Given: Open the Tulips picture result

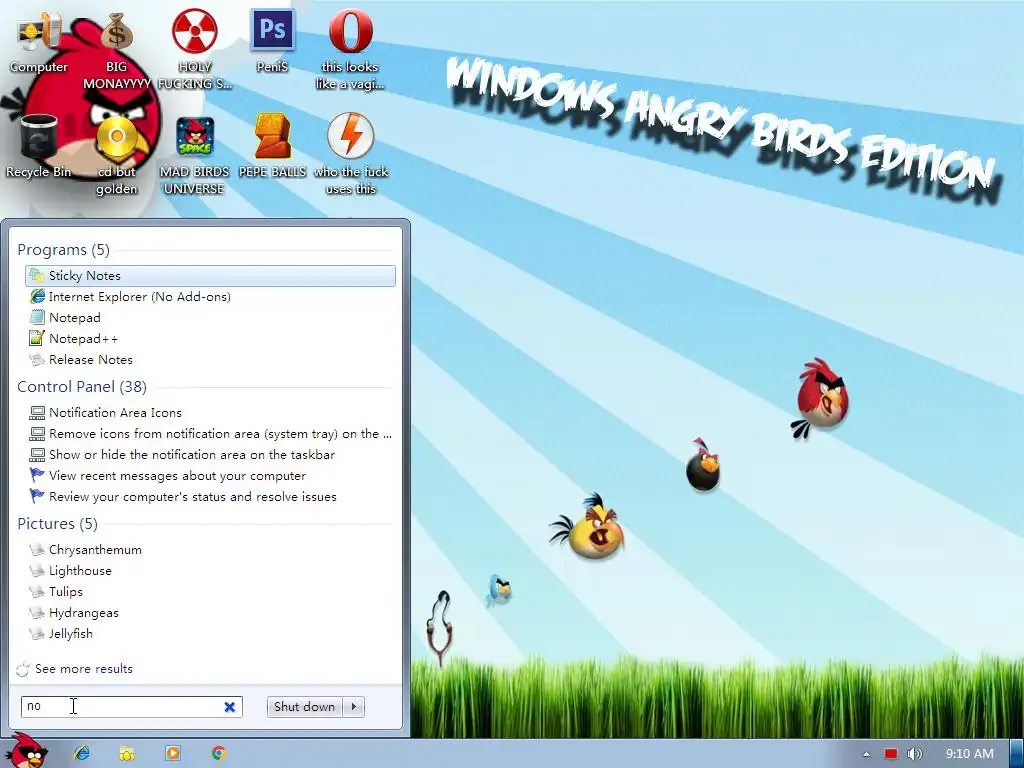Looking at the screenshot, I should (210, 592).
